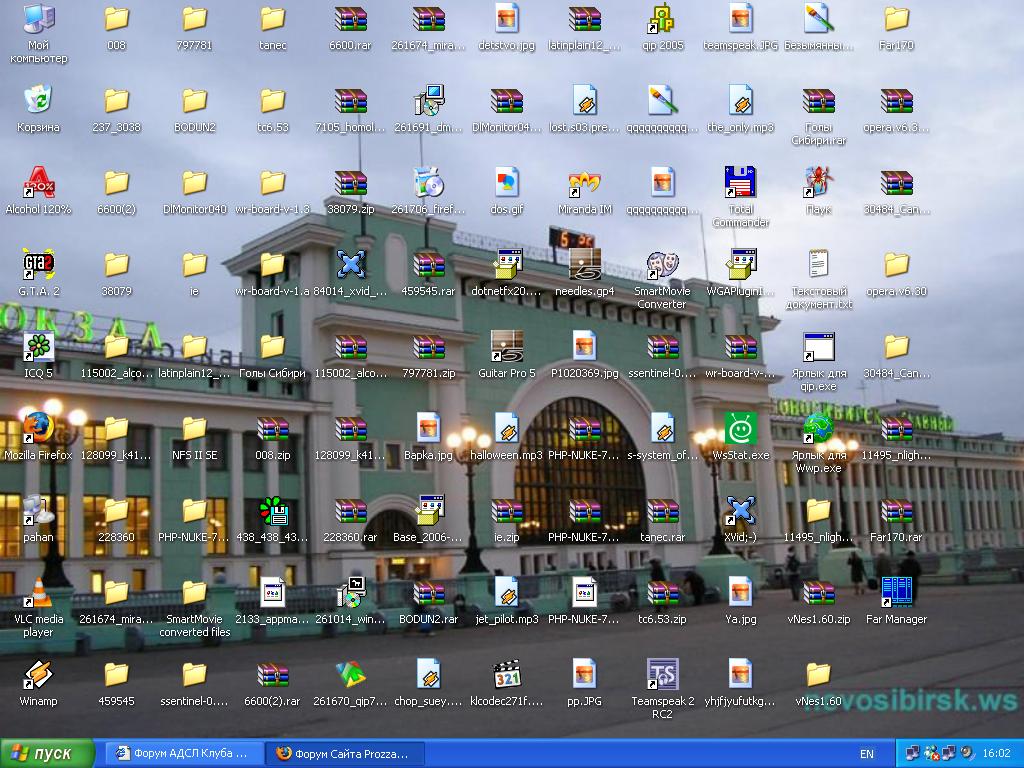Screen dimensions: 1024x768
Task: Switch to Форум АДСЛ Клуба taskbar window
Action: 183,753
